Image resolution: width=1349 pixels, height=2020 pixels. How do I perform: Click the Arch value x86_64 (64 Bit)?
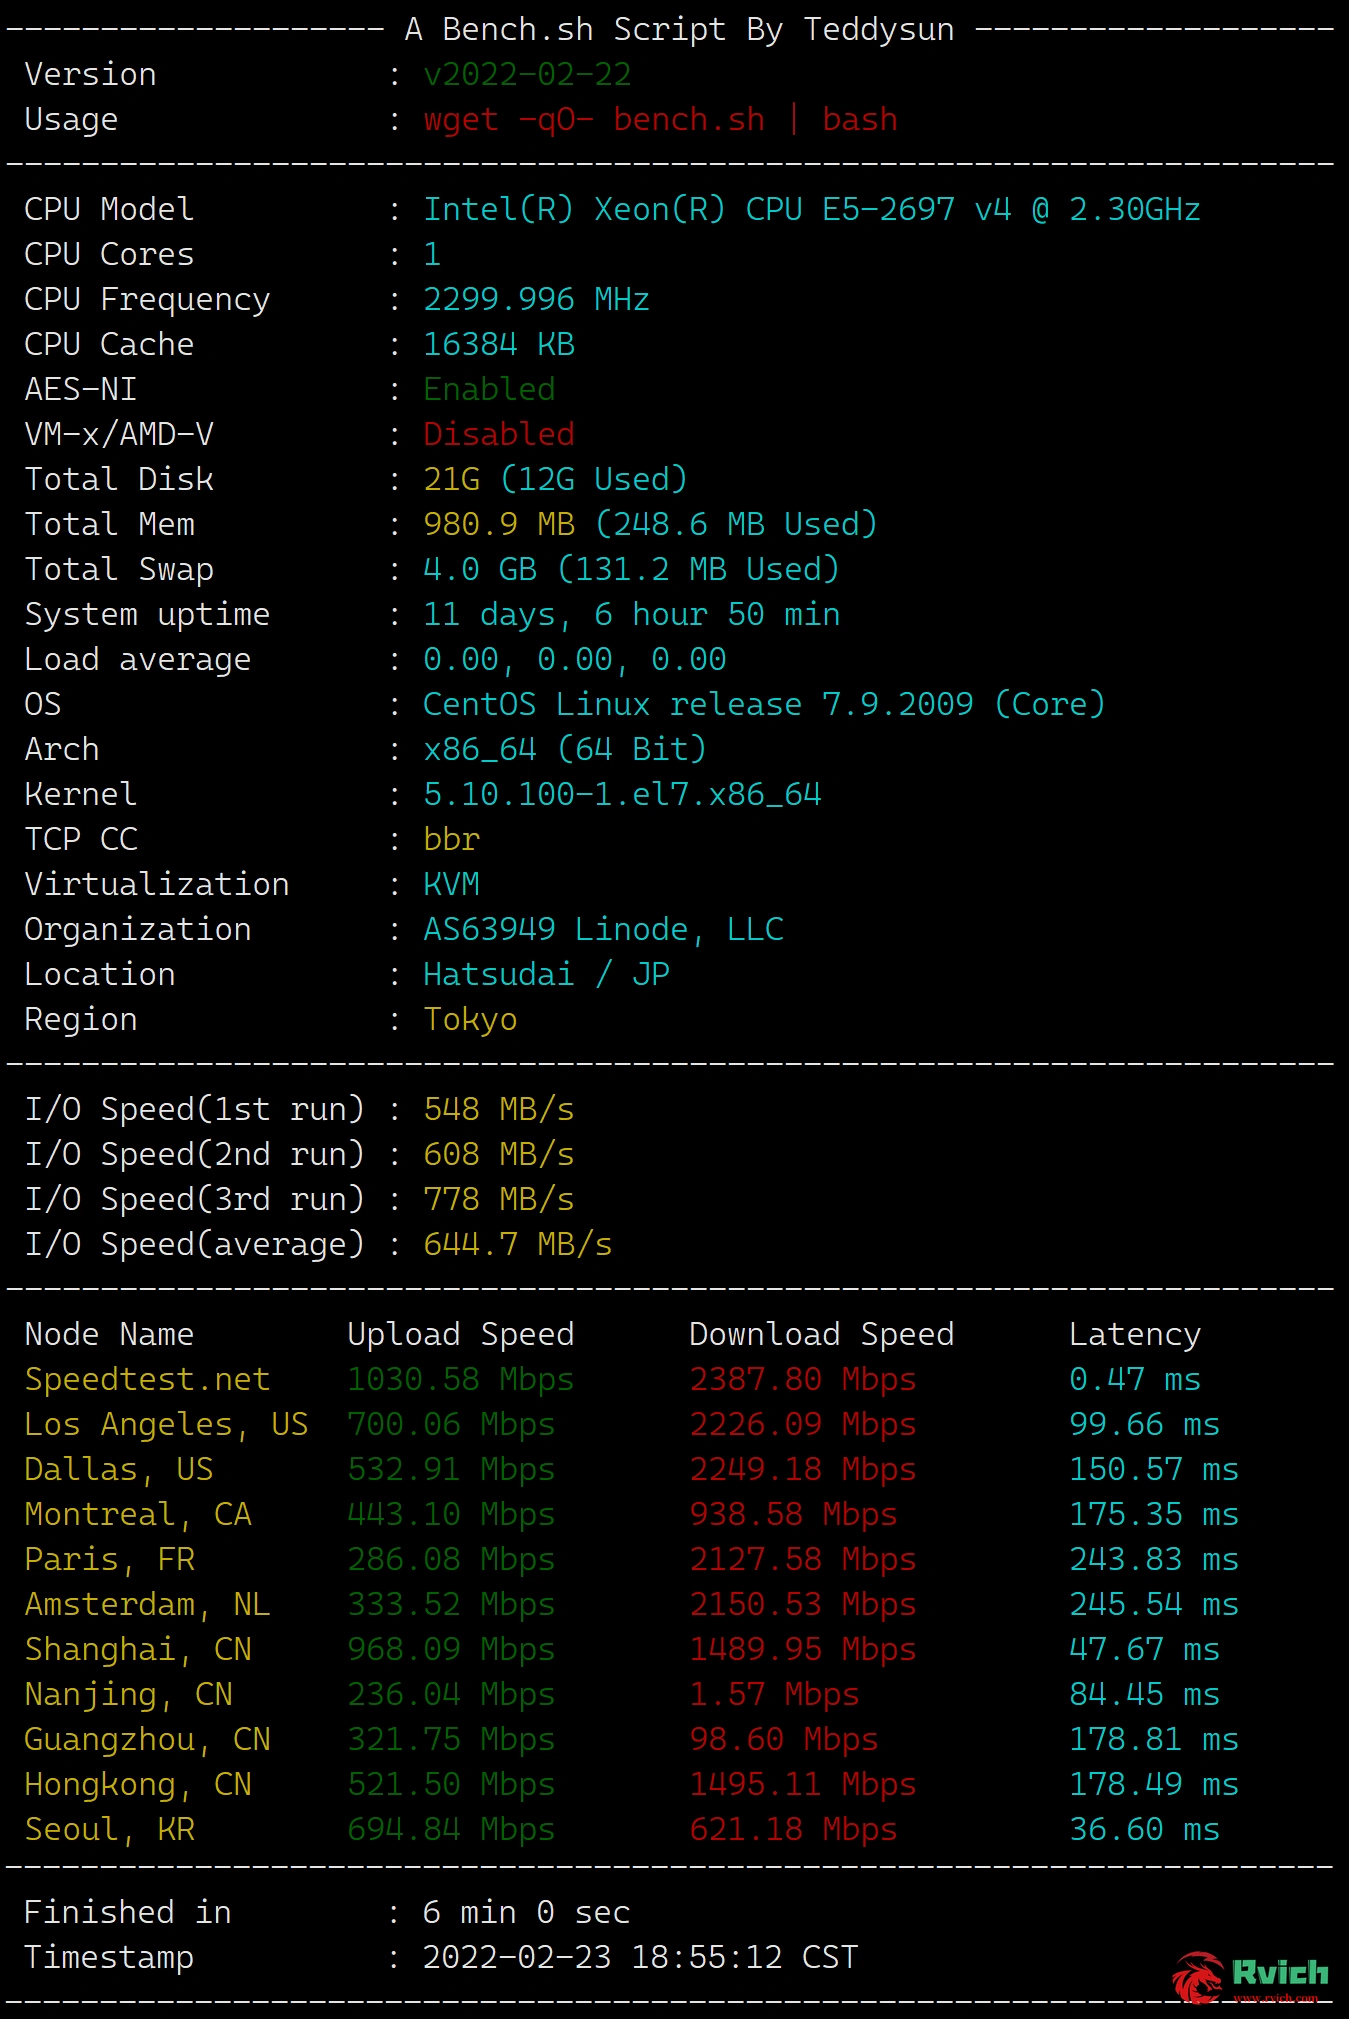pyautogui.click(x=565, y=749)
